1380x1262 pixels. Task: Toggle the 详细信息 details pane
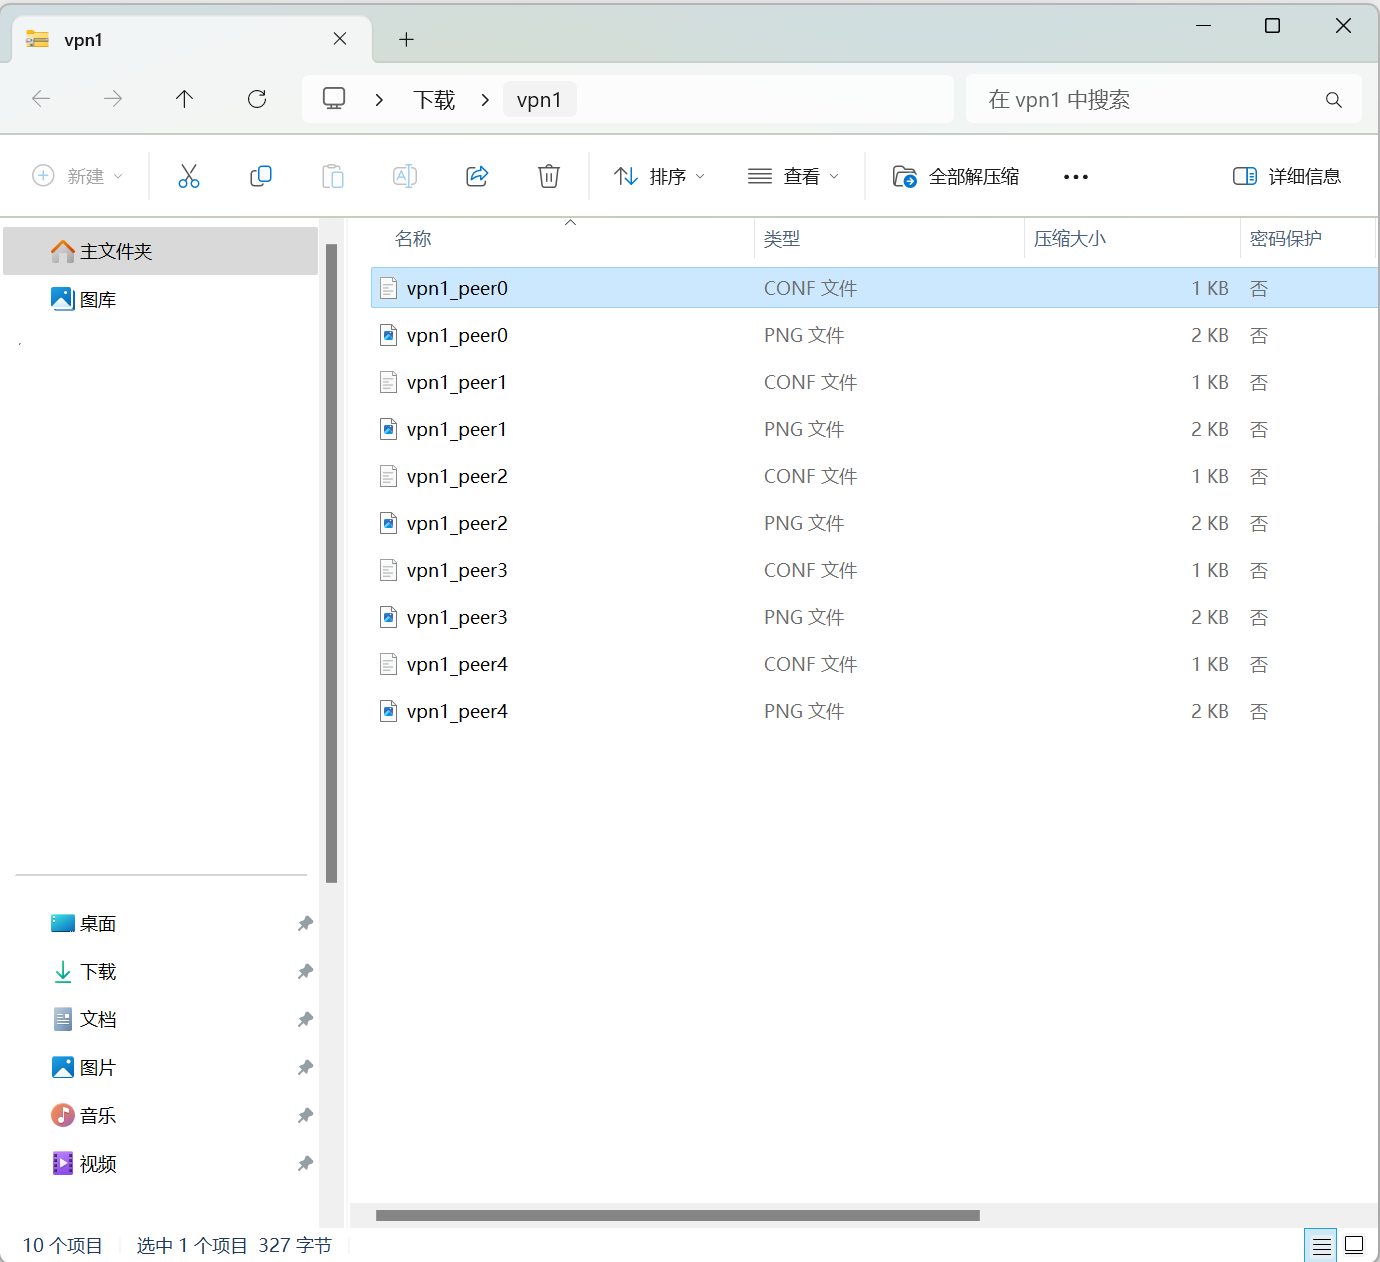point(1287,177)
